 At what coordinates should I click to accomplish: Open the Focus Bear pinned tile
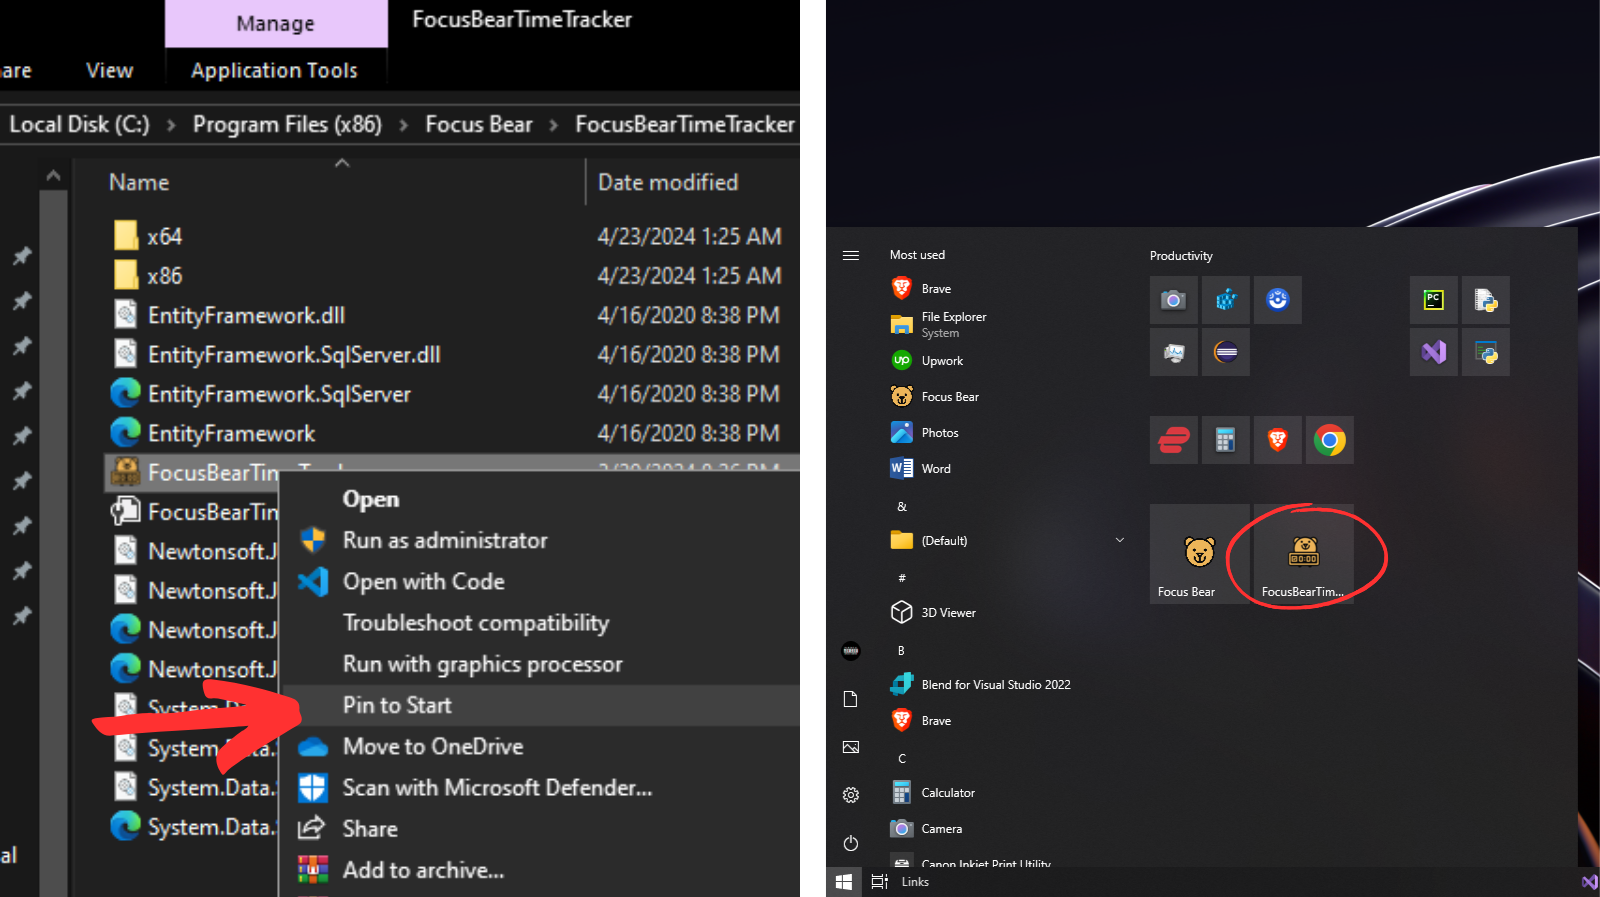click(x=1199, y=554)
